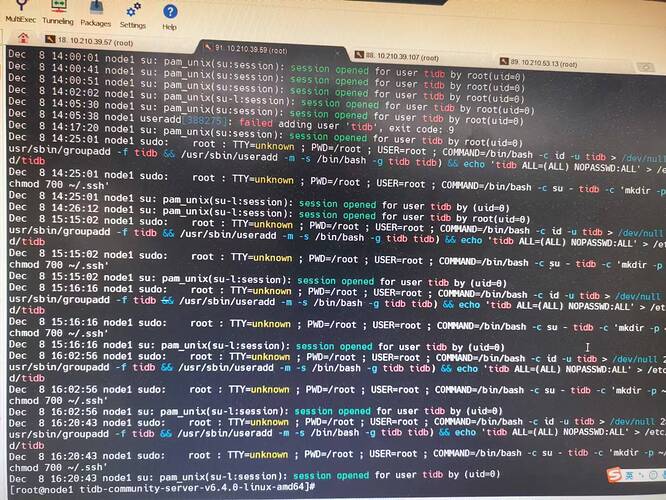Toggle the 英 input language indicator
The width and height of the screenshot is (666, 500).
tap(629, 475)
